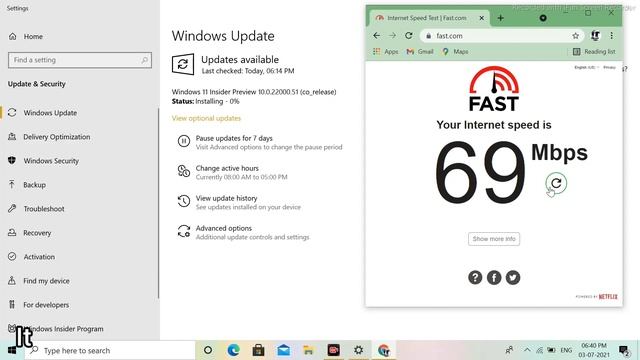Viewport: 640px width, 360px height.
Task: Select the Windows 11 Insider Preview update text
Action: (254, 92)
